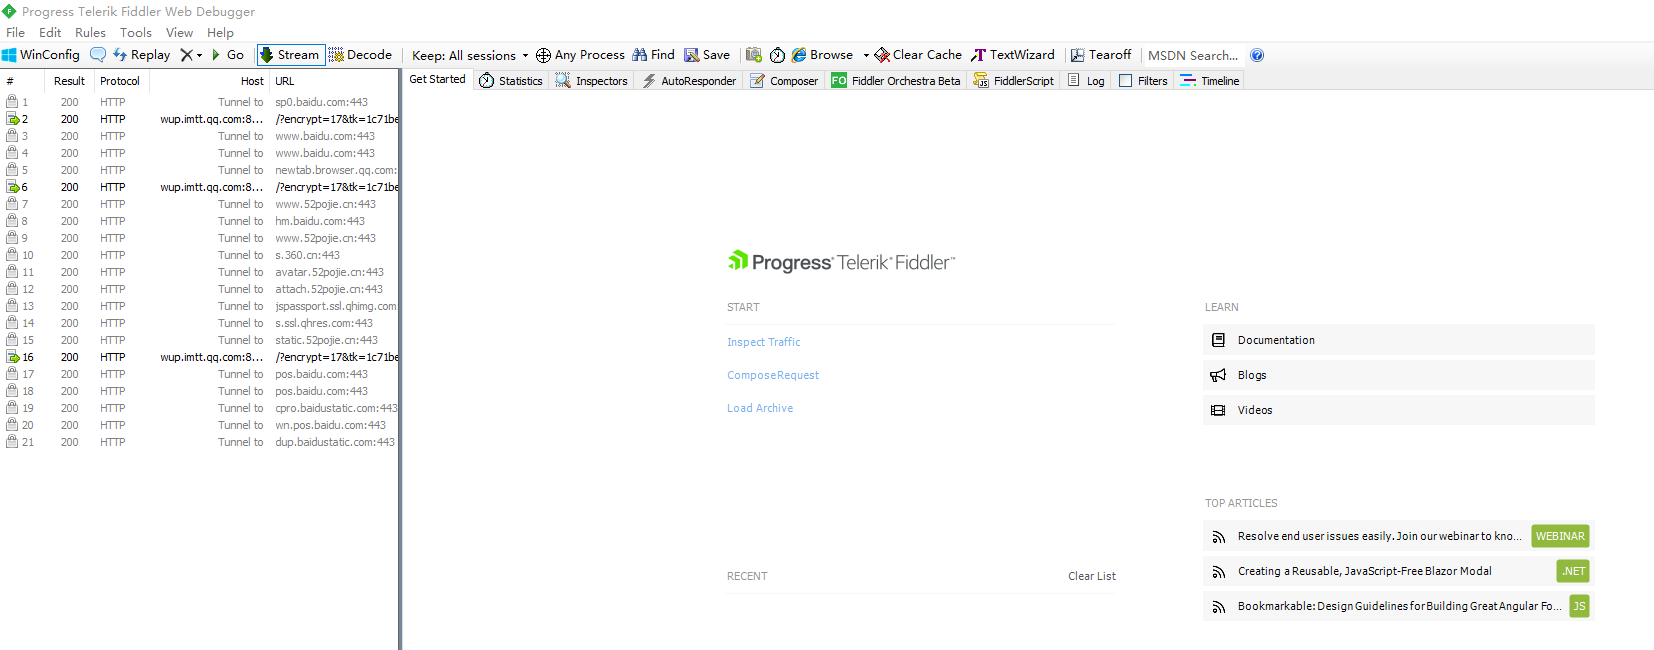Open the Remove sessions X dropdown
Screen dimensions: 1654x650
[191, 55]
